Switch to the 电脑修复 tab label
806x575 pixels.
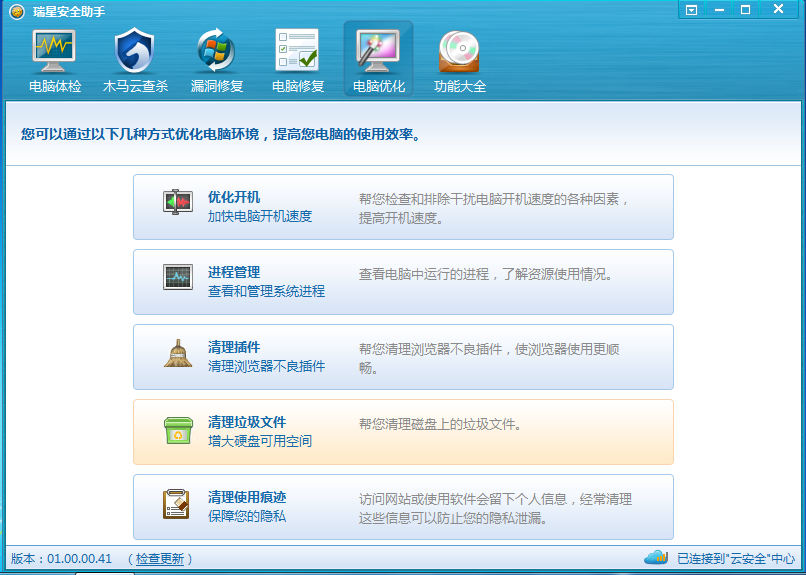pos(298,86)
